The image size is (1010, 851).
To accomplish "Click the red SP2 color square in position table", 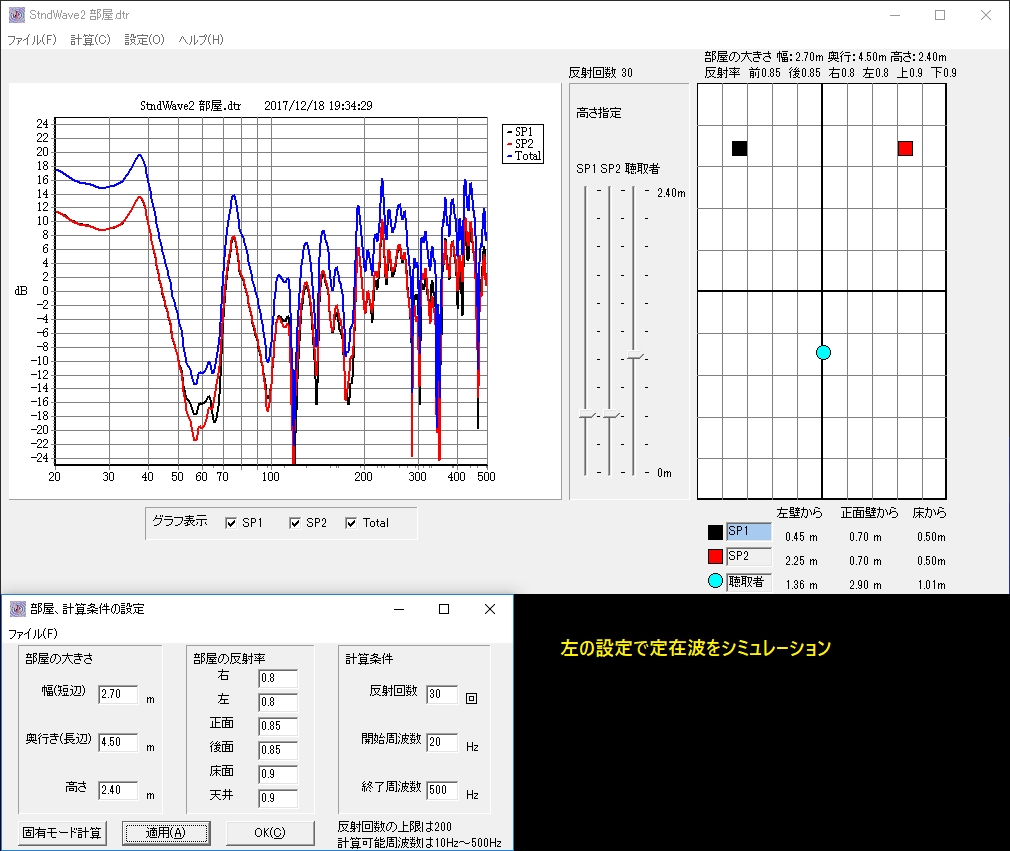I will tap(715, 556).
